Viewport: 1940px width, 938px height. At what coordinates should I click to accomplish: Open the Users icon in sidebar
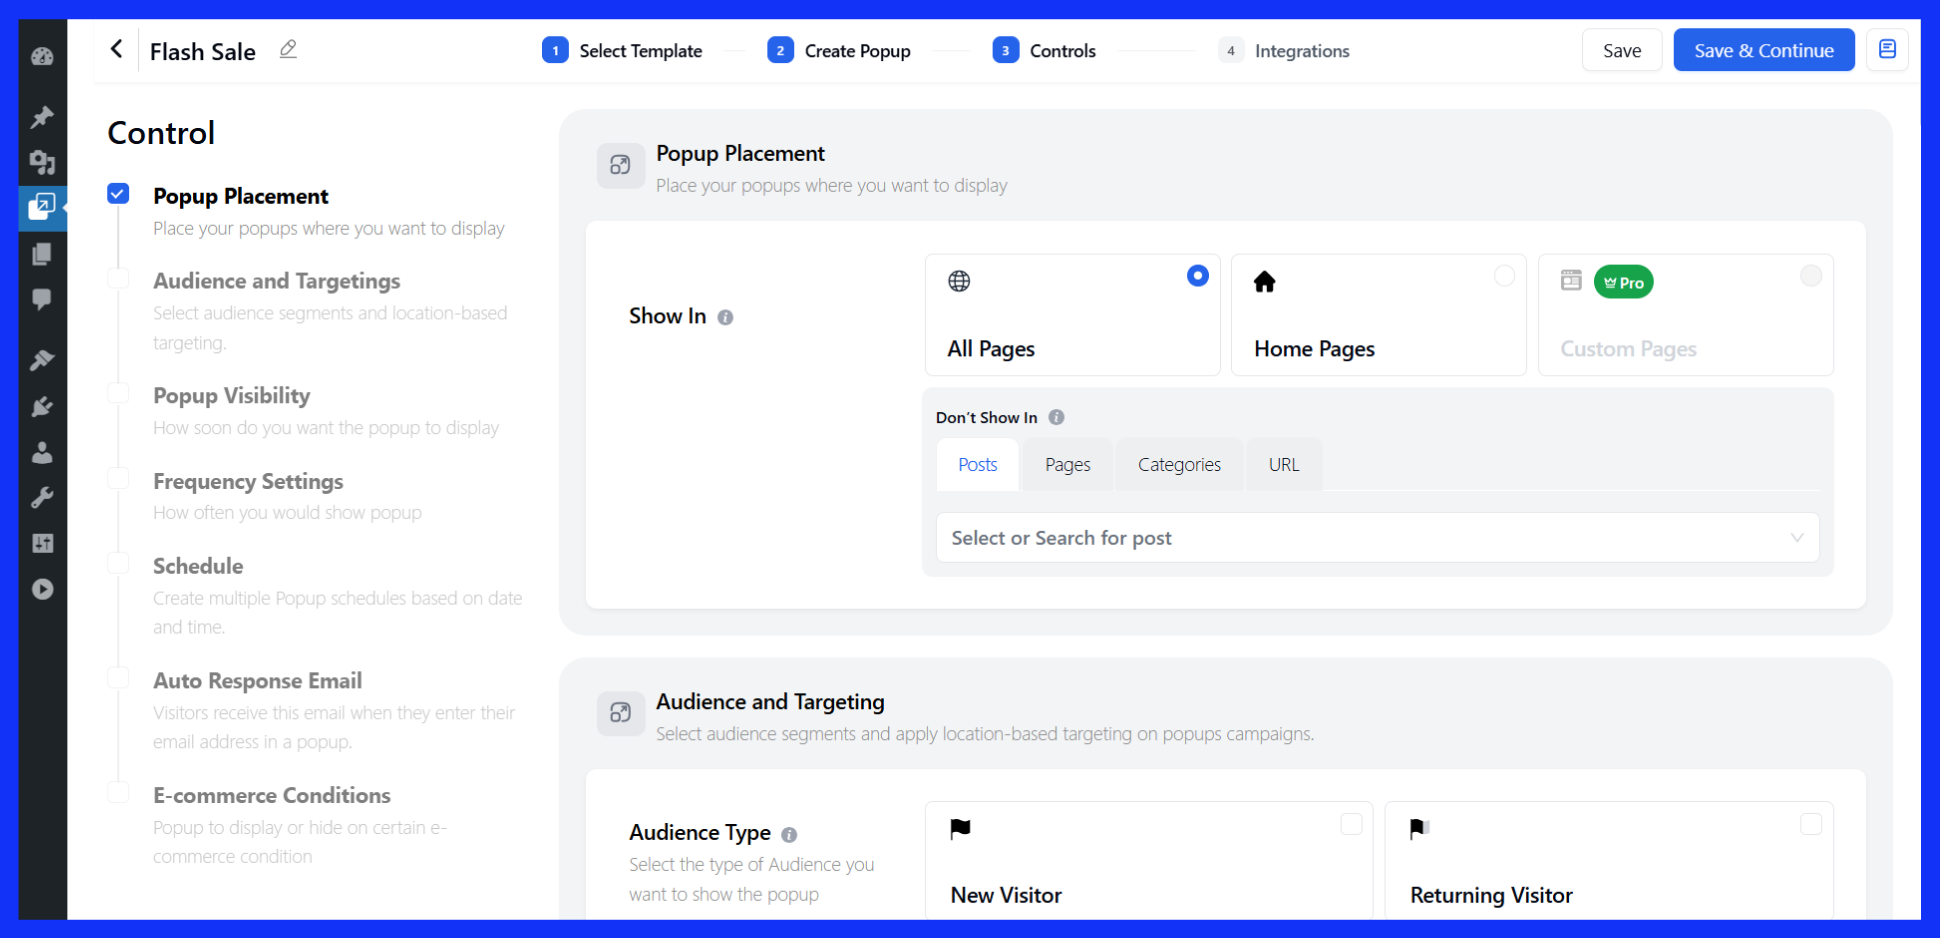pyautogui.click(x=42, y=453)
